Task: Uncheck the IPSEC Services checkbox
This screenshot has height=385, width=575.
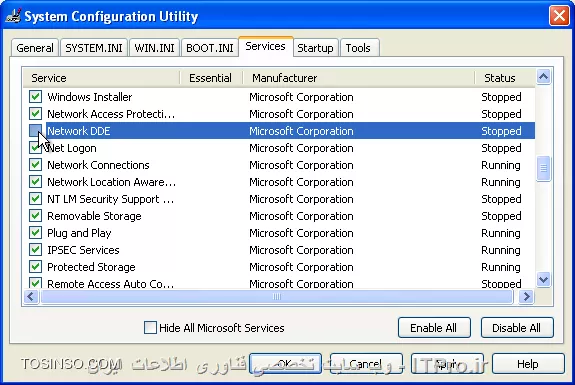Action: point(36,250)
